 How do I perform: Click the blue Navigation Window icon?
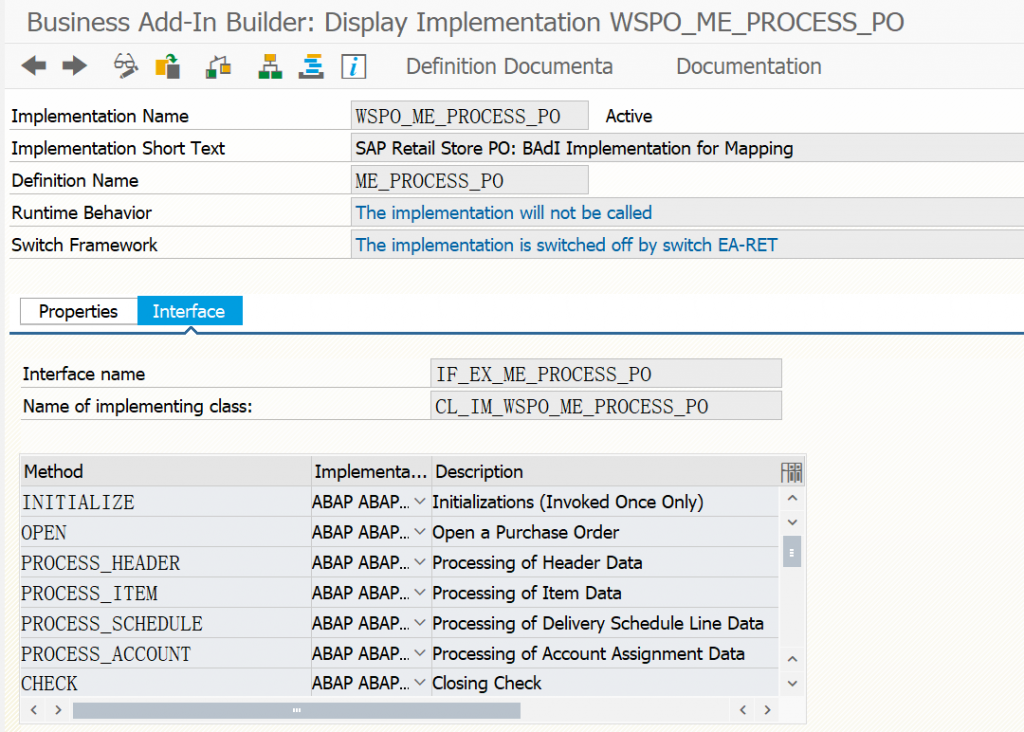click(x=313, y=66)
